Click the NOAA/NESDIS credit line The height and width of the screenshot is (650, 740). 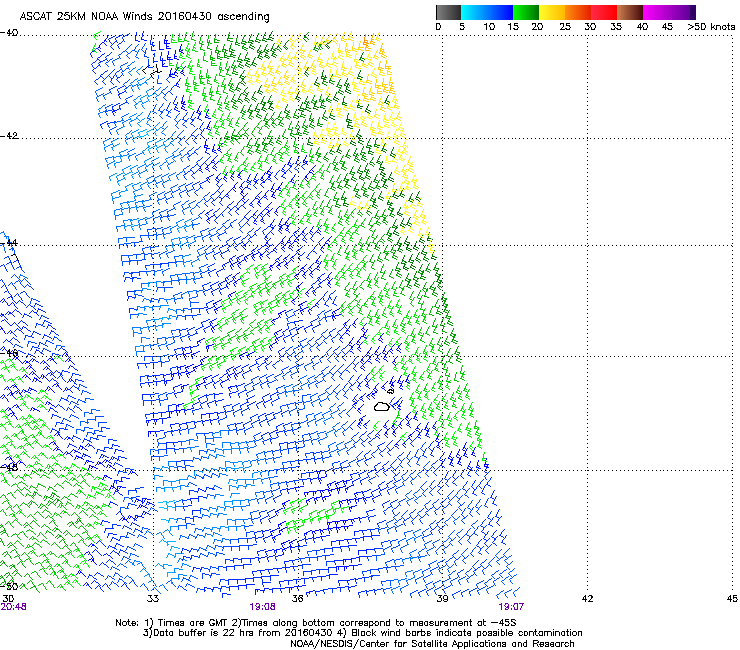coord(432,644)
